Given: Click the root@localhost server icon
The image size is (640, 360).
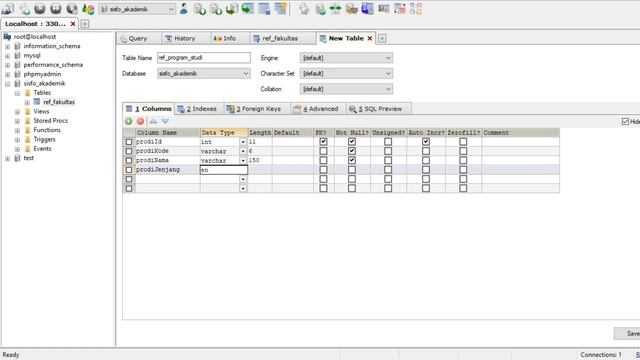Looking at the screenshot, I should 7,37.
